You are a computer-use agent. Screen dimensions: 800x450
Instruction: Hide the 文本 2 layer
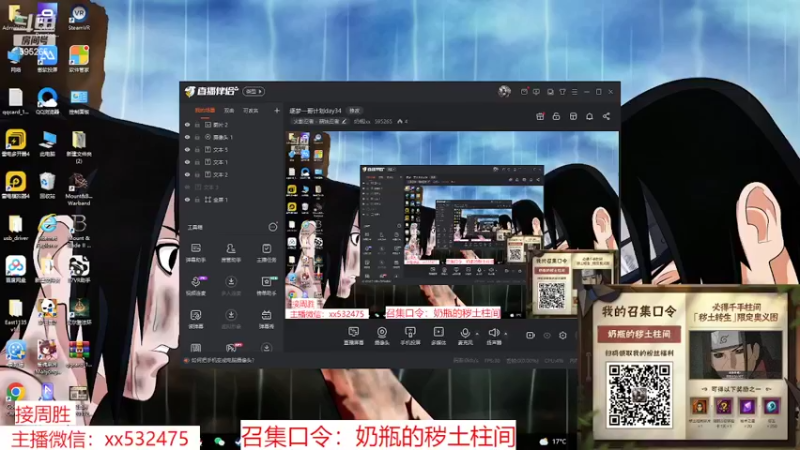coord(187,174)
